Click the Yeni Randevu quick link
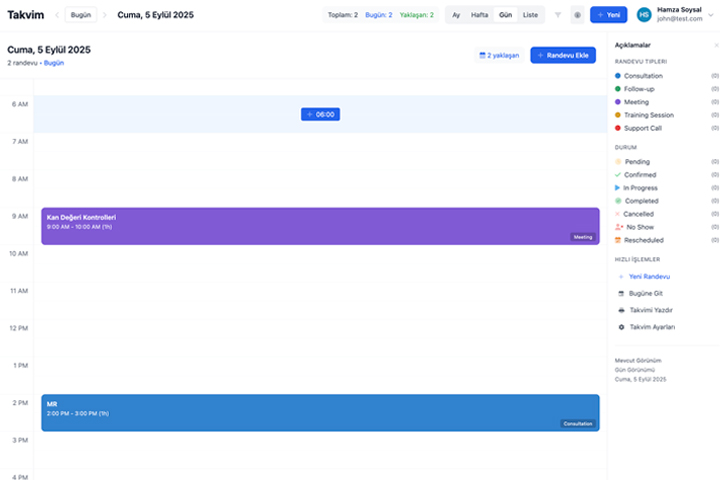The image size is (720, 480). (648, 276)
